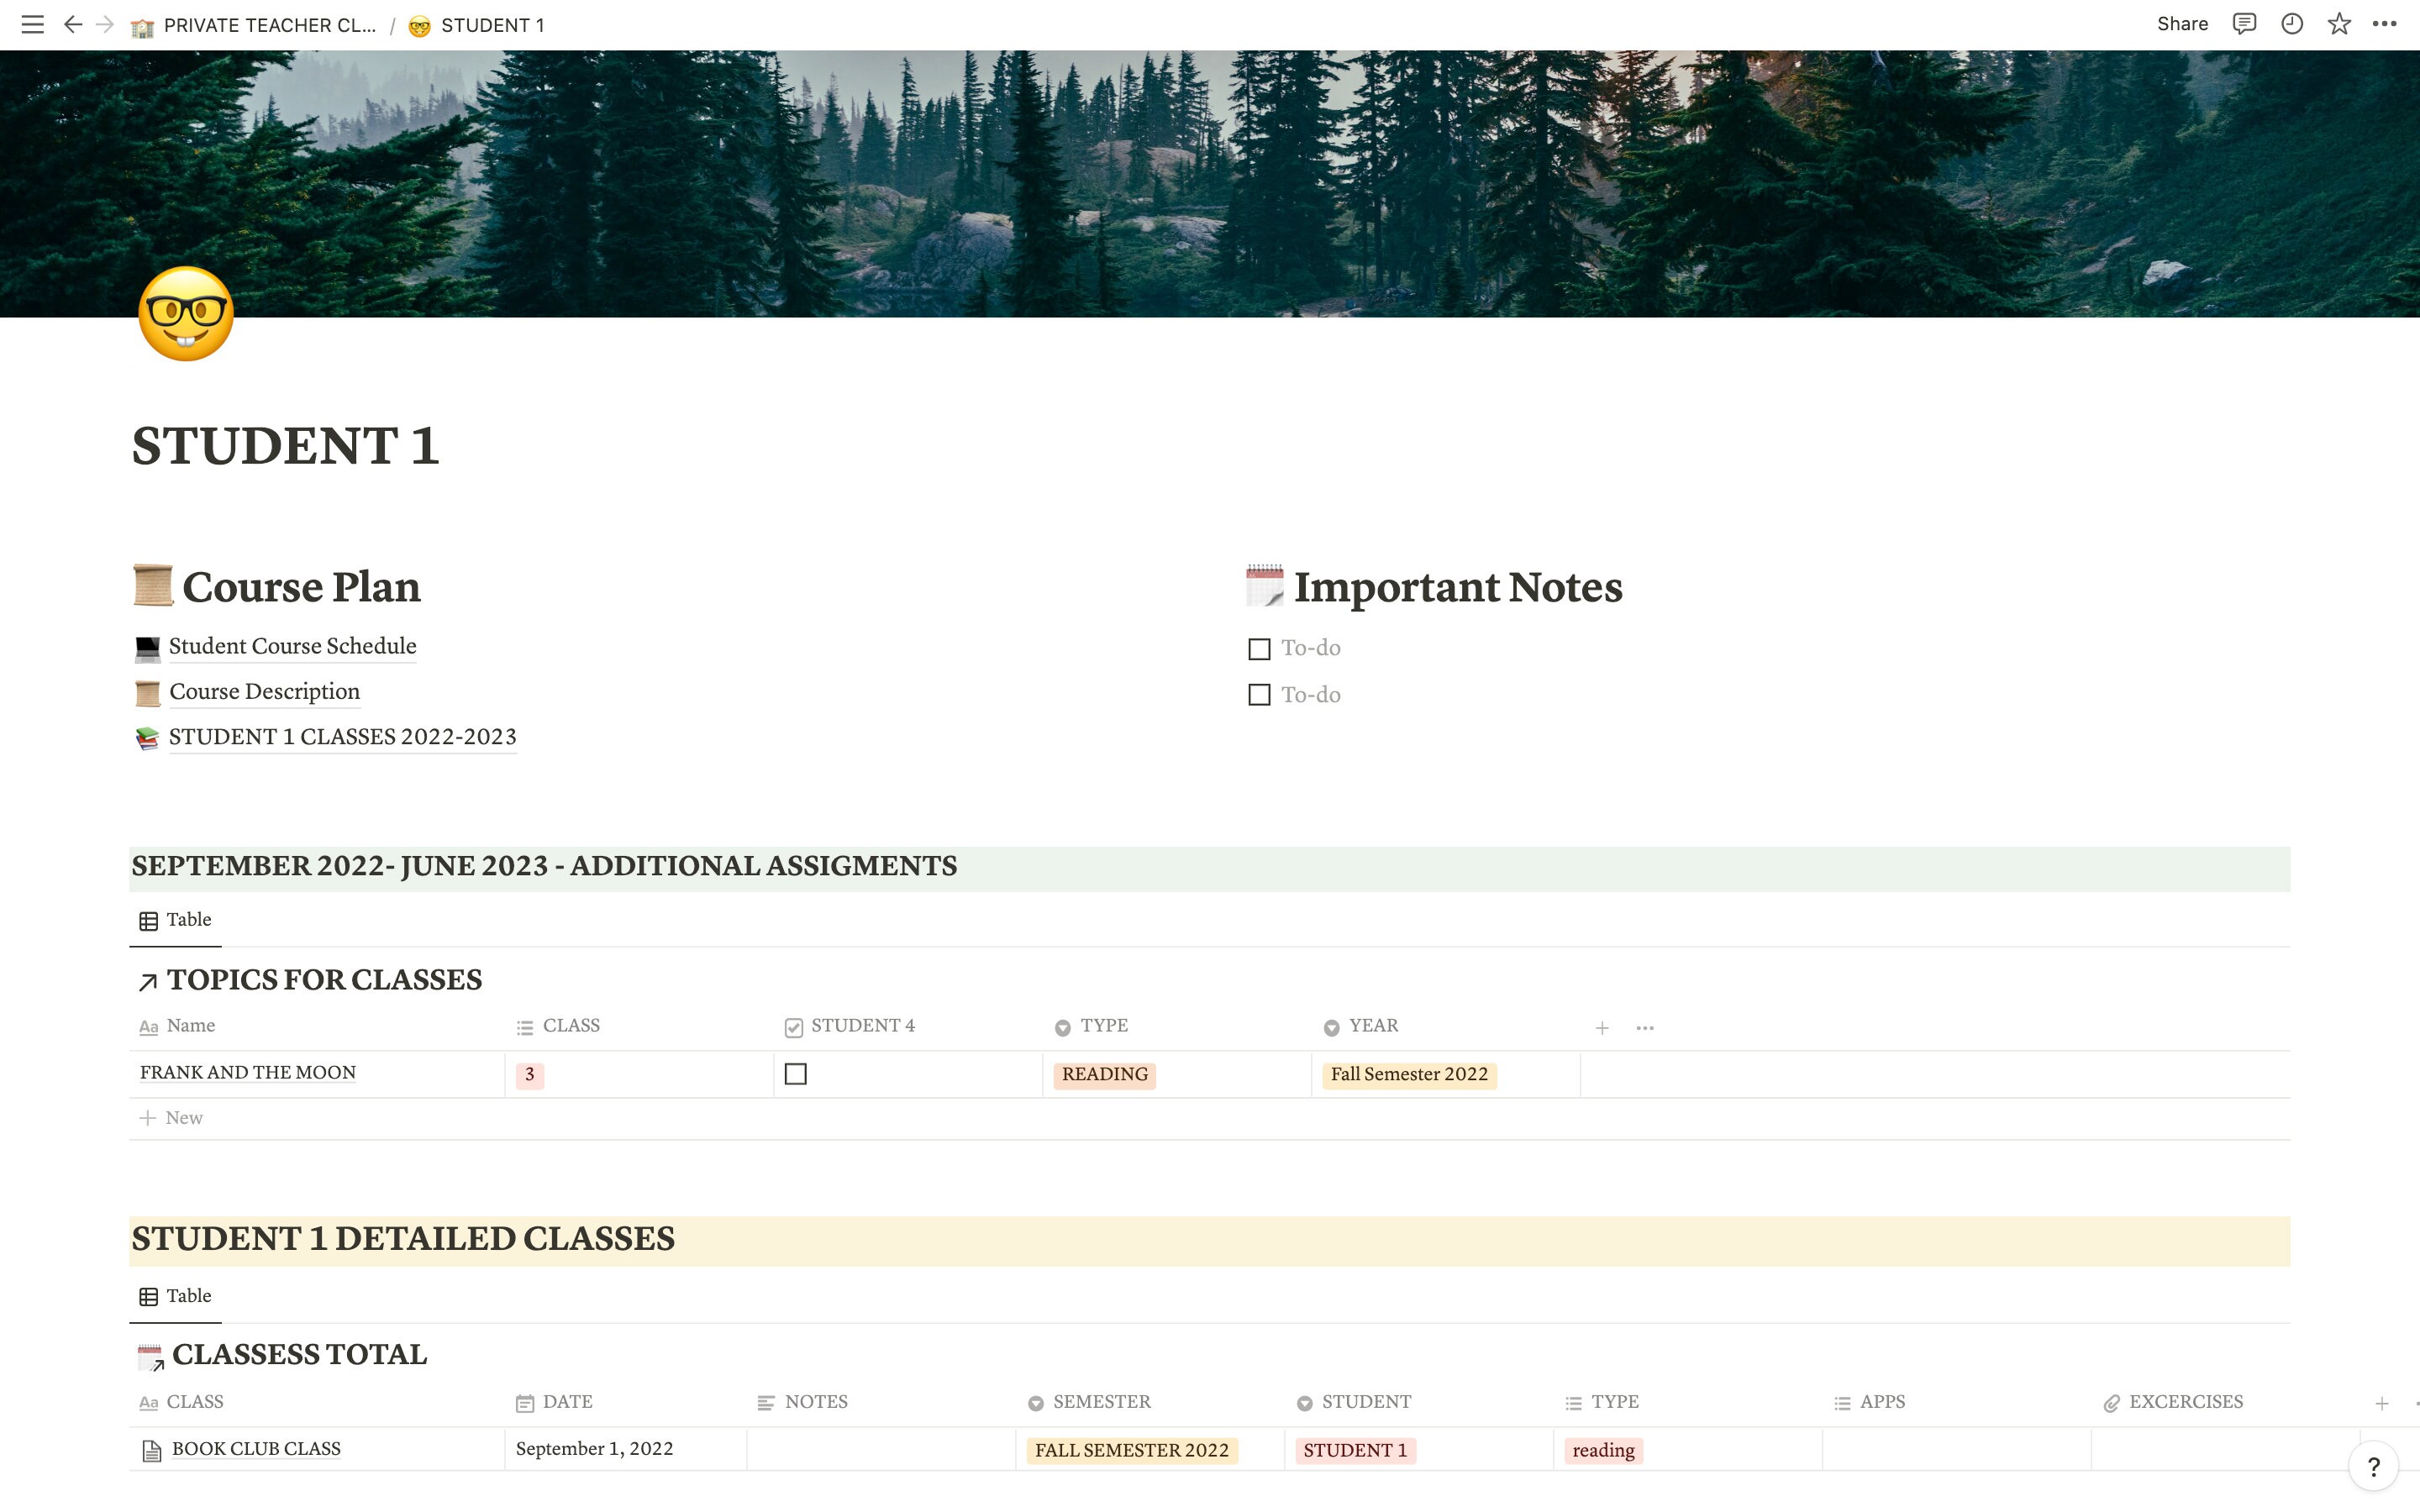Favorite the page using the star icon
Image resolution: width=2420 pixels, height=1512 pixels.
point(2340,23)
